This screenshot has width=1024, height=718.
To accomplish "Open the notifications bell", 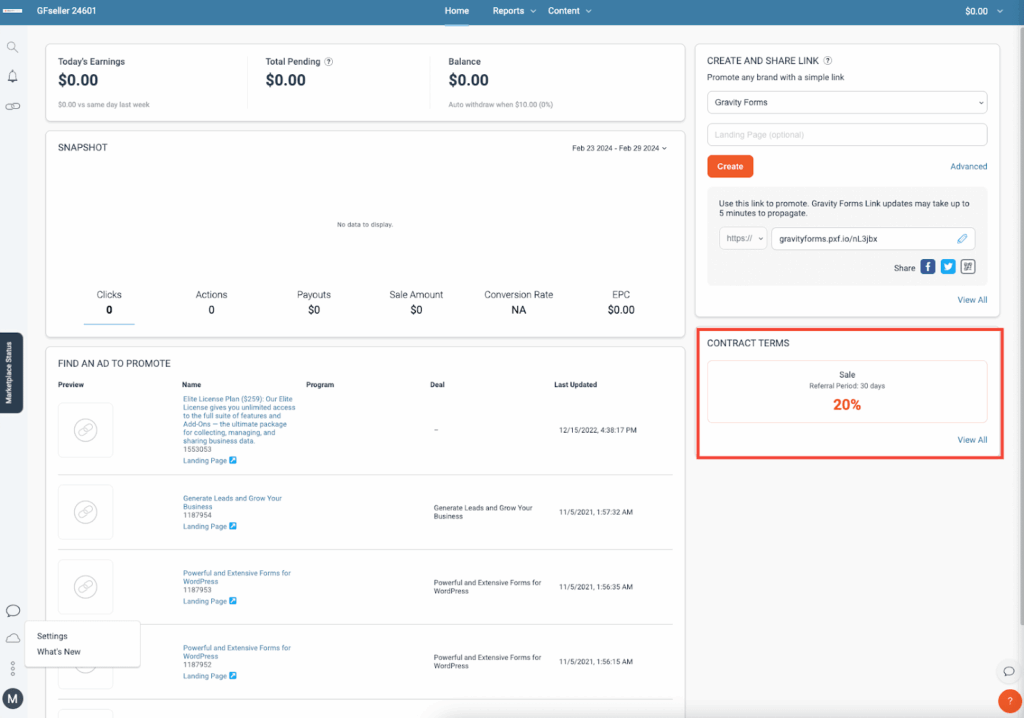I will 12,76.
